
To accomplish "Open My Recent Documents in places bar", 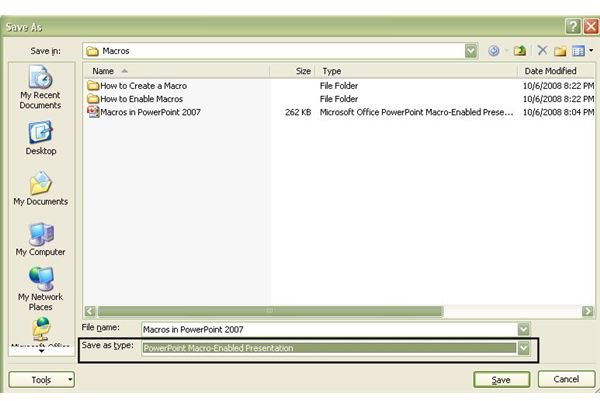I will (x=41, y=88).
